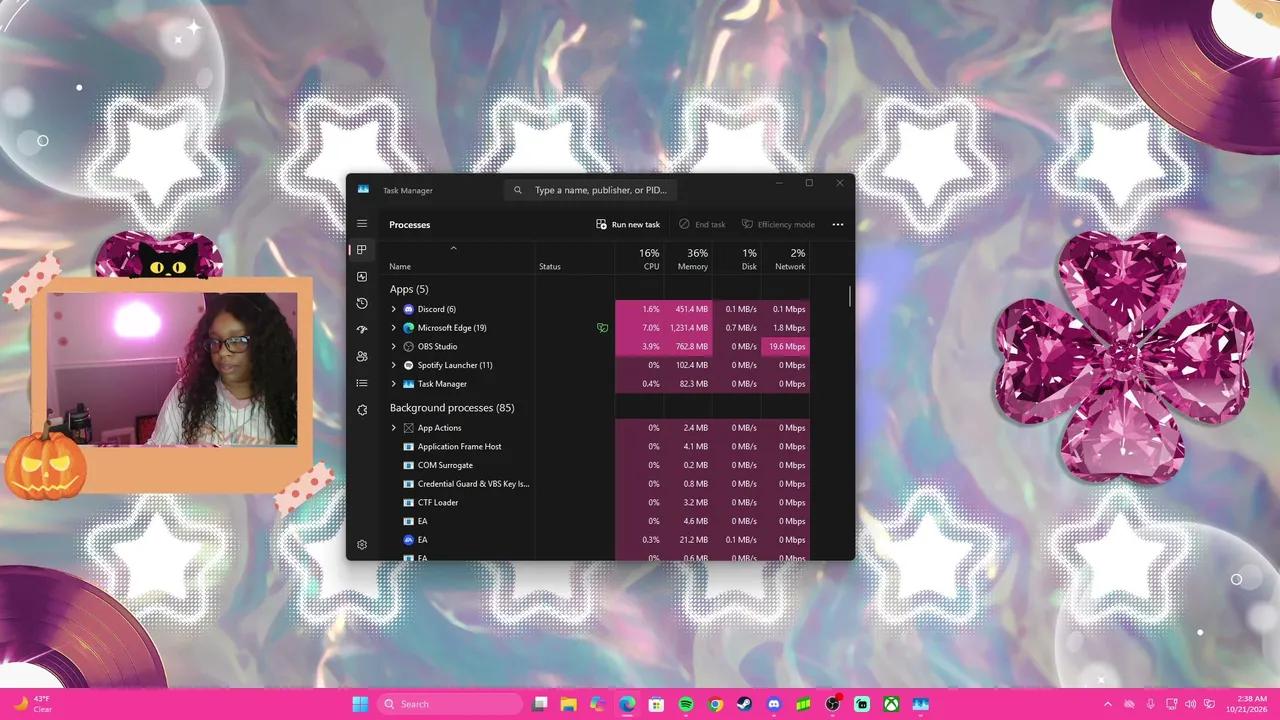
Task: Open the Details page icon in sidebar
Action: point(362,383)
